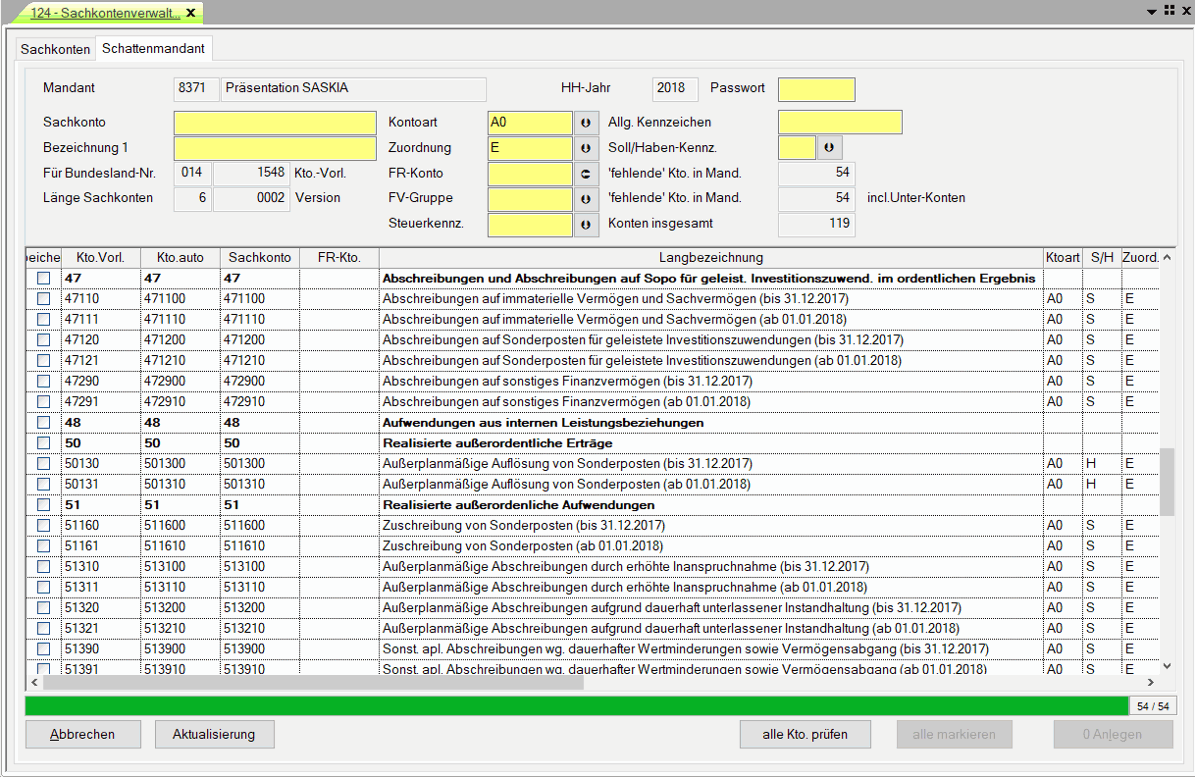This screenshot has width=1195, height=777.
Task: Close the 124 - Sachkontenverwaltung document tab
Action: (191, 13)
